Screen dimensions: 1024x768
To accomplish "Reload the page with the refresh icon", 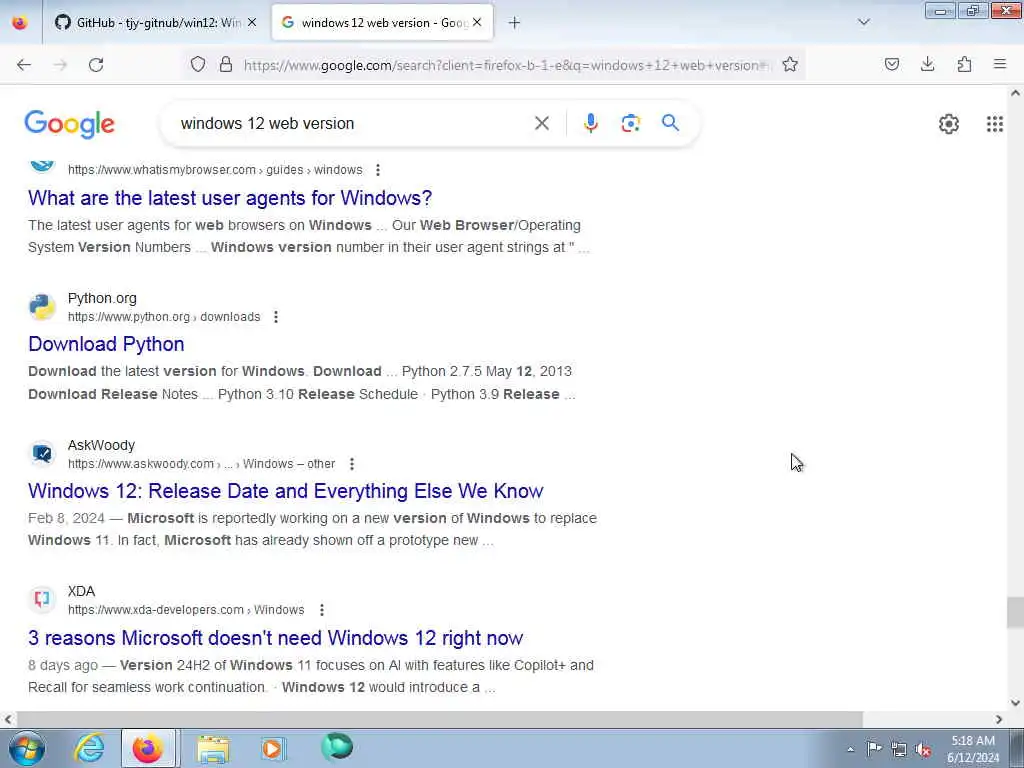I will (96, 65).
